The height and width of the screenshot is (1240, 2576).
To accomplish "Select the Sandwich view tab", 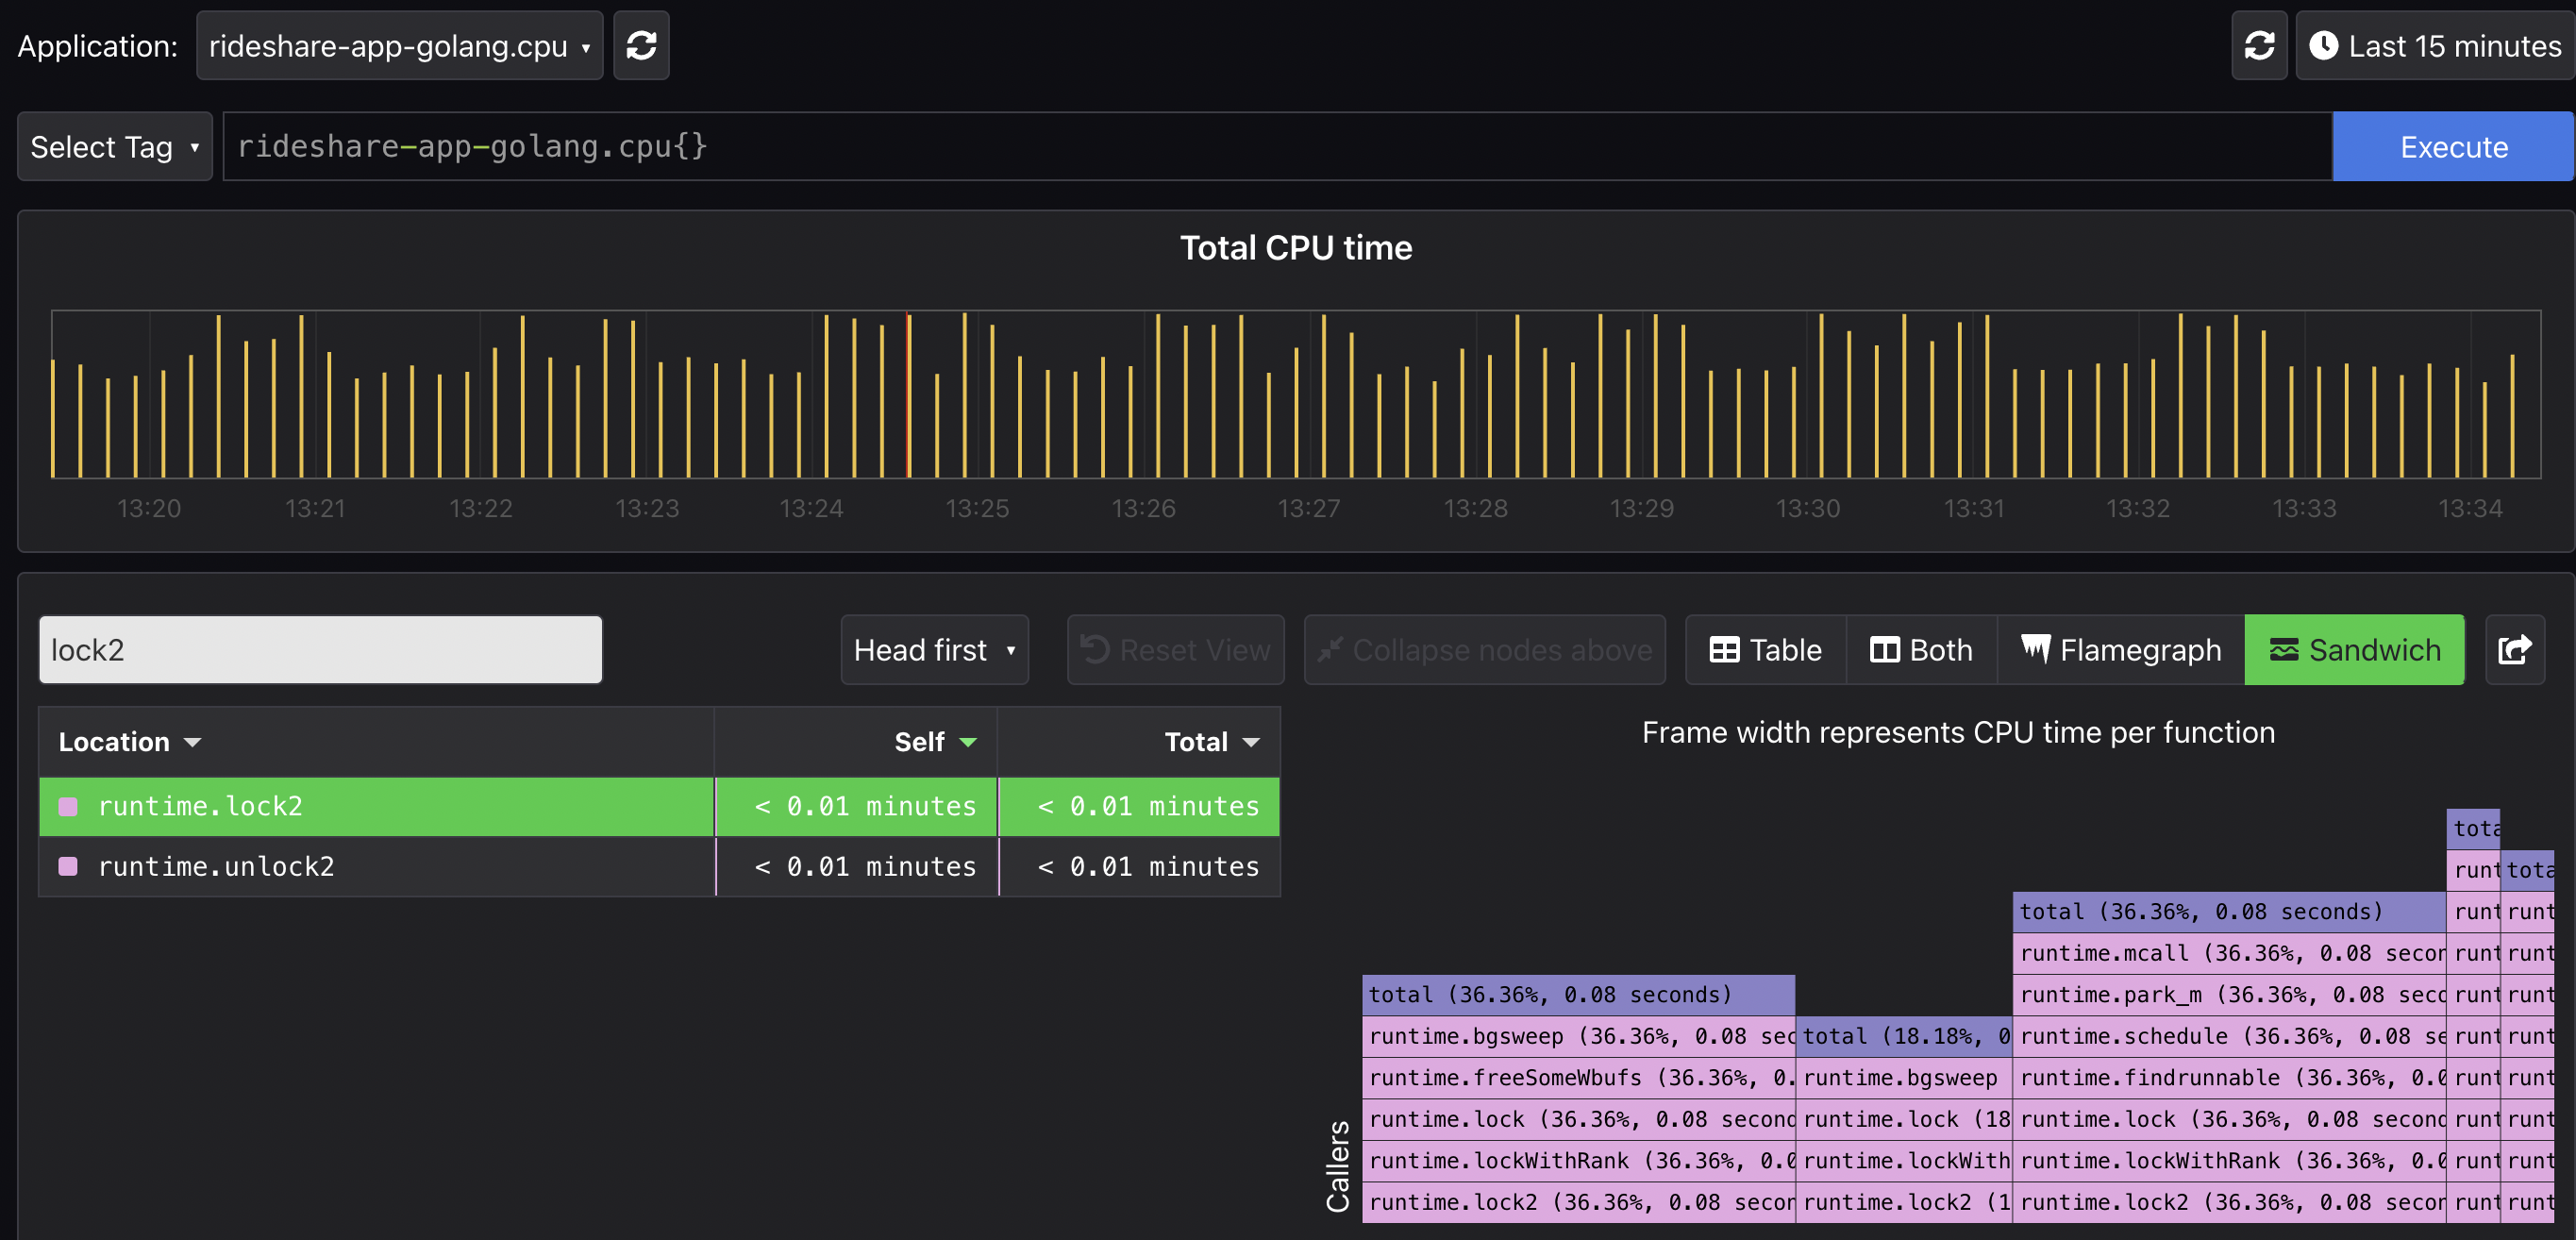I will pyautogui.click(x=2354, y=649).
